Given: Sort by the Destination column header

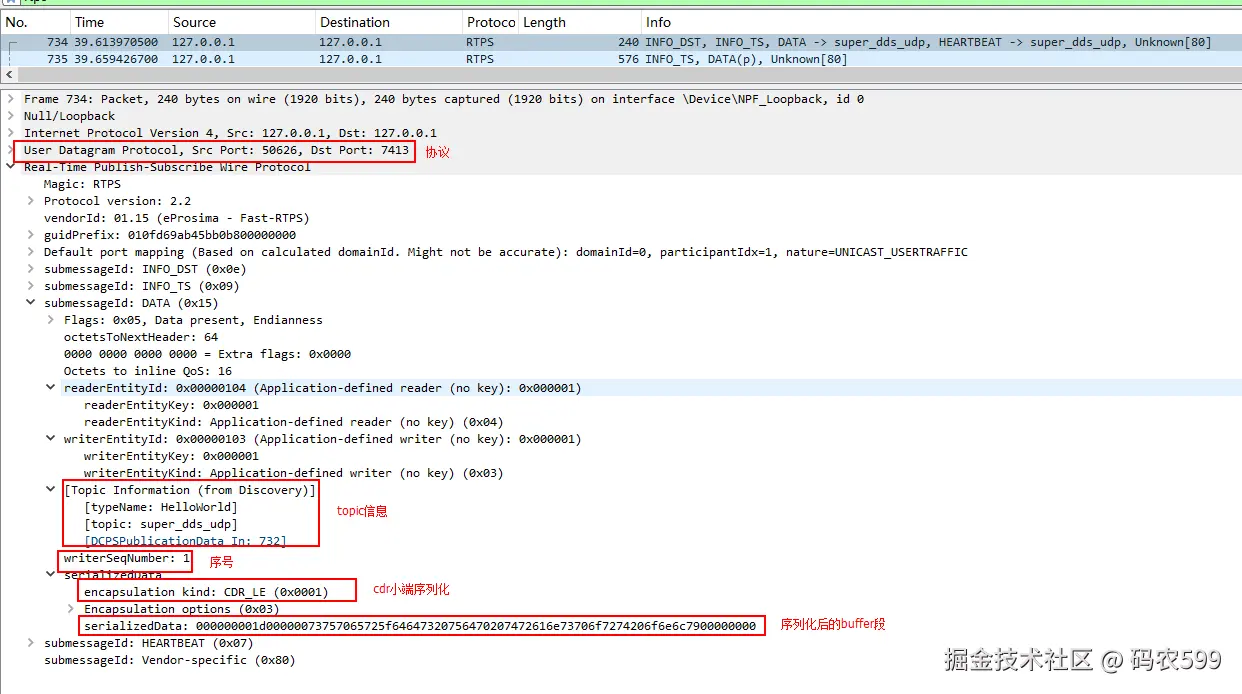Looking at the screenshot, I should (x=387, y=22).
